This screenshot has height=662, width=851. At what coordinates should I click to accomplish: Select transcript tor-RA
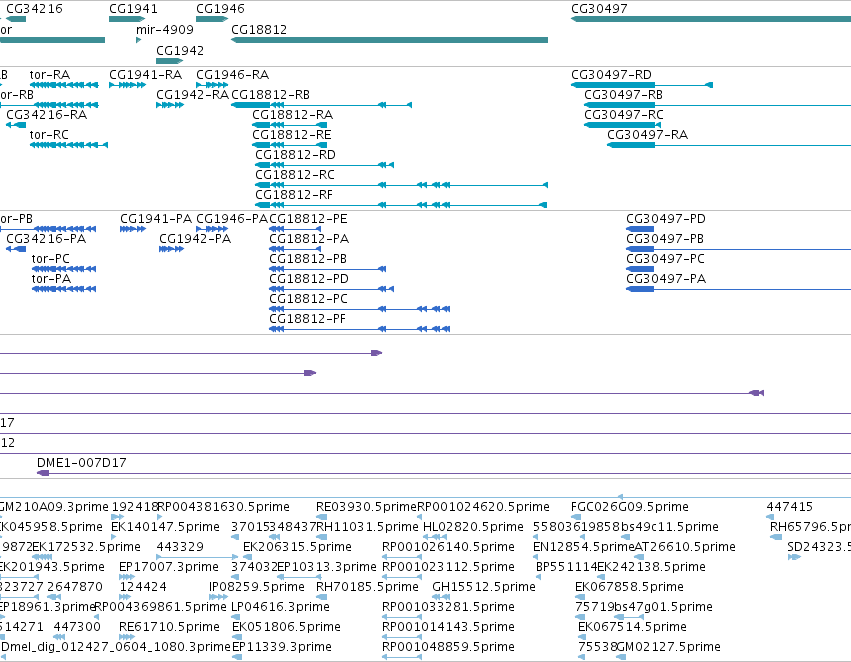point(64,85)
